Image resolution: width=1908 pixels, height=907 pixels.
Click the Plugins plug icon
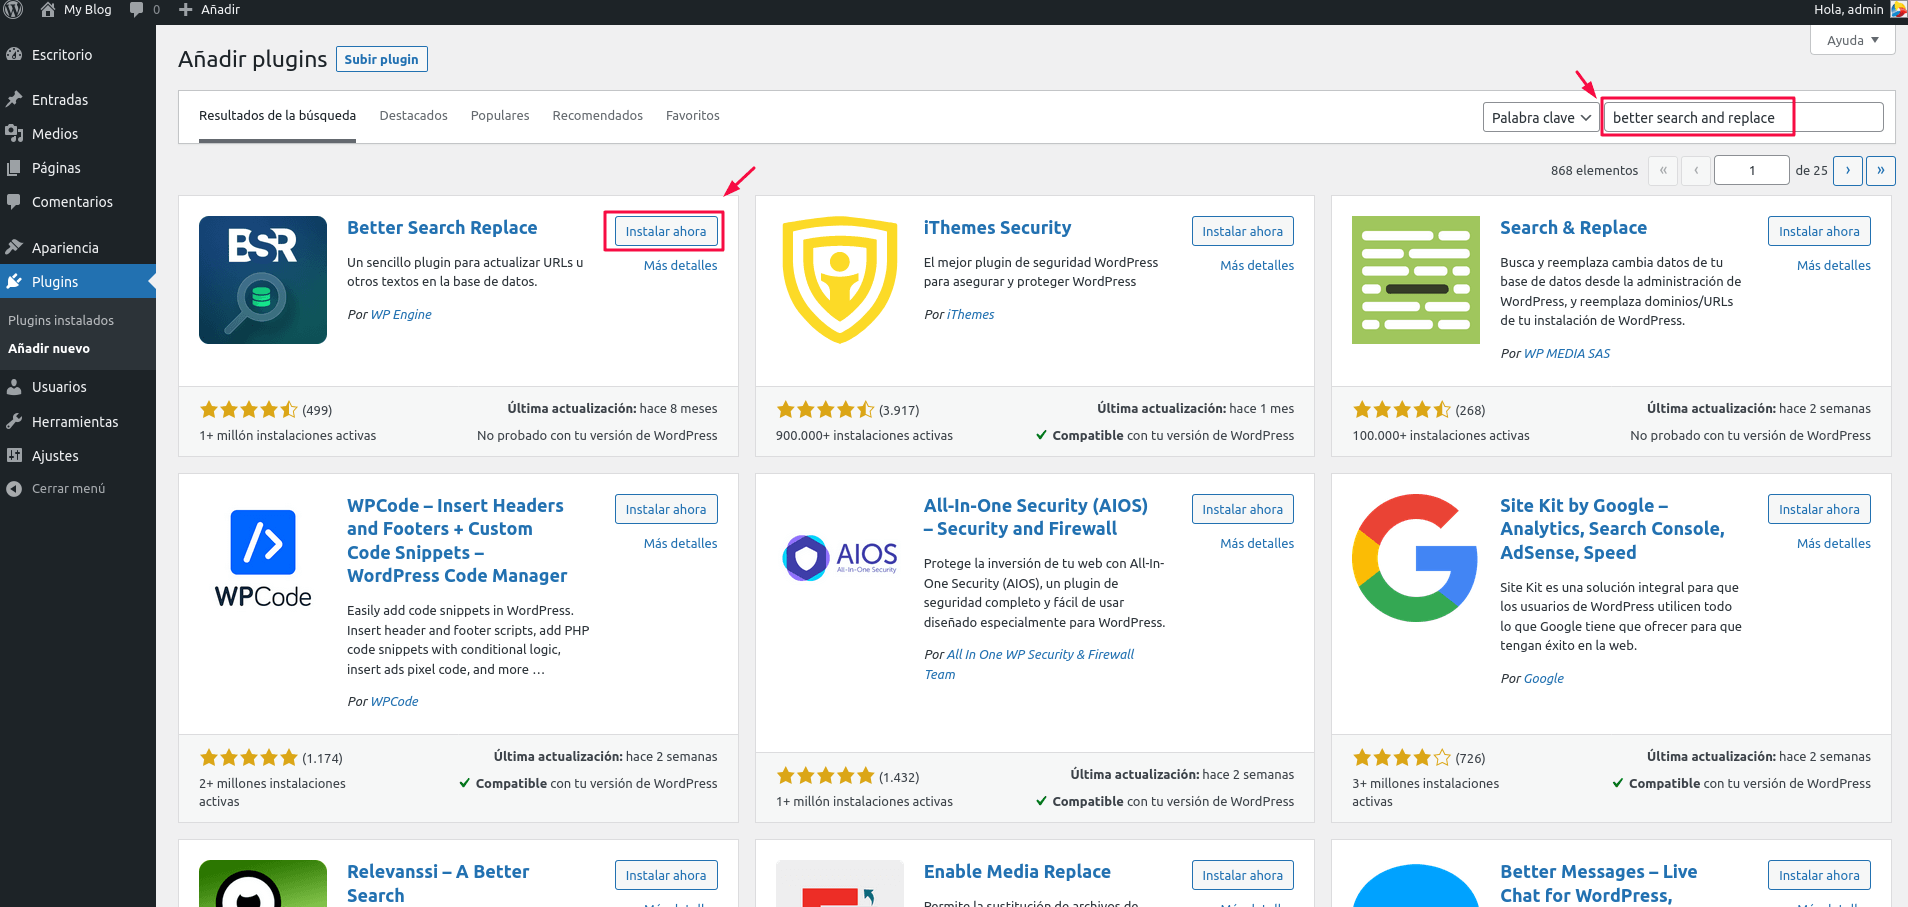(x=14, y=281)
